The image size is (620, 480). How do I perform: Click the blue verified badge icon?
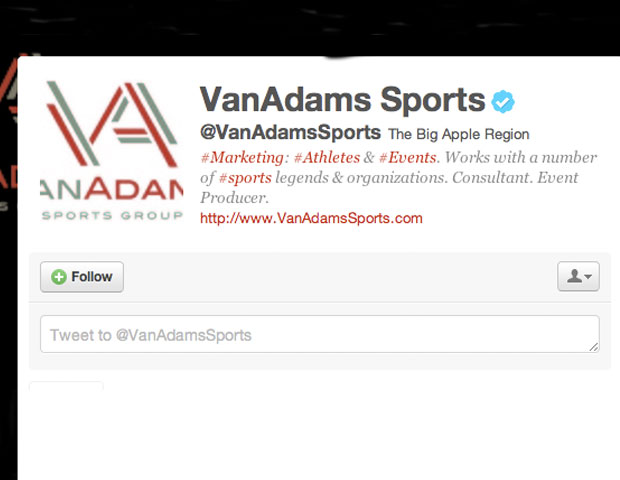tap(503, 102)
